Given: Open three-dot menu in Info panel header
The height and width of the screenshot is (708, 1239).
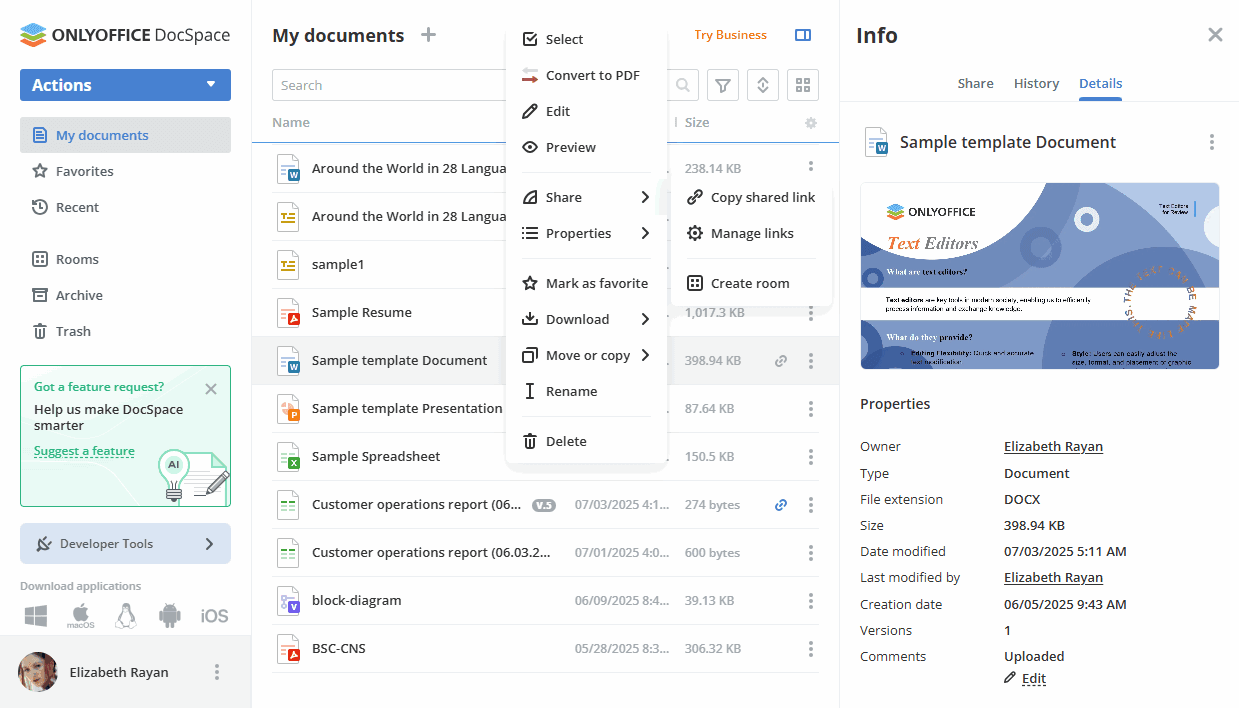Looking at the screenshot, I should pyautogui.click(x=1212, y=142).
